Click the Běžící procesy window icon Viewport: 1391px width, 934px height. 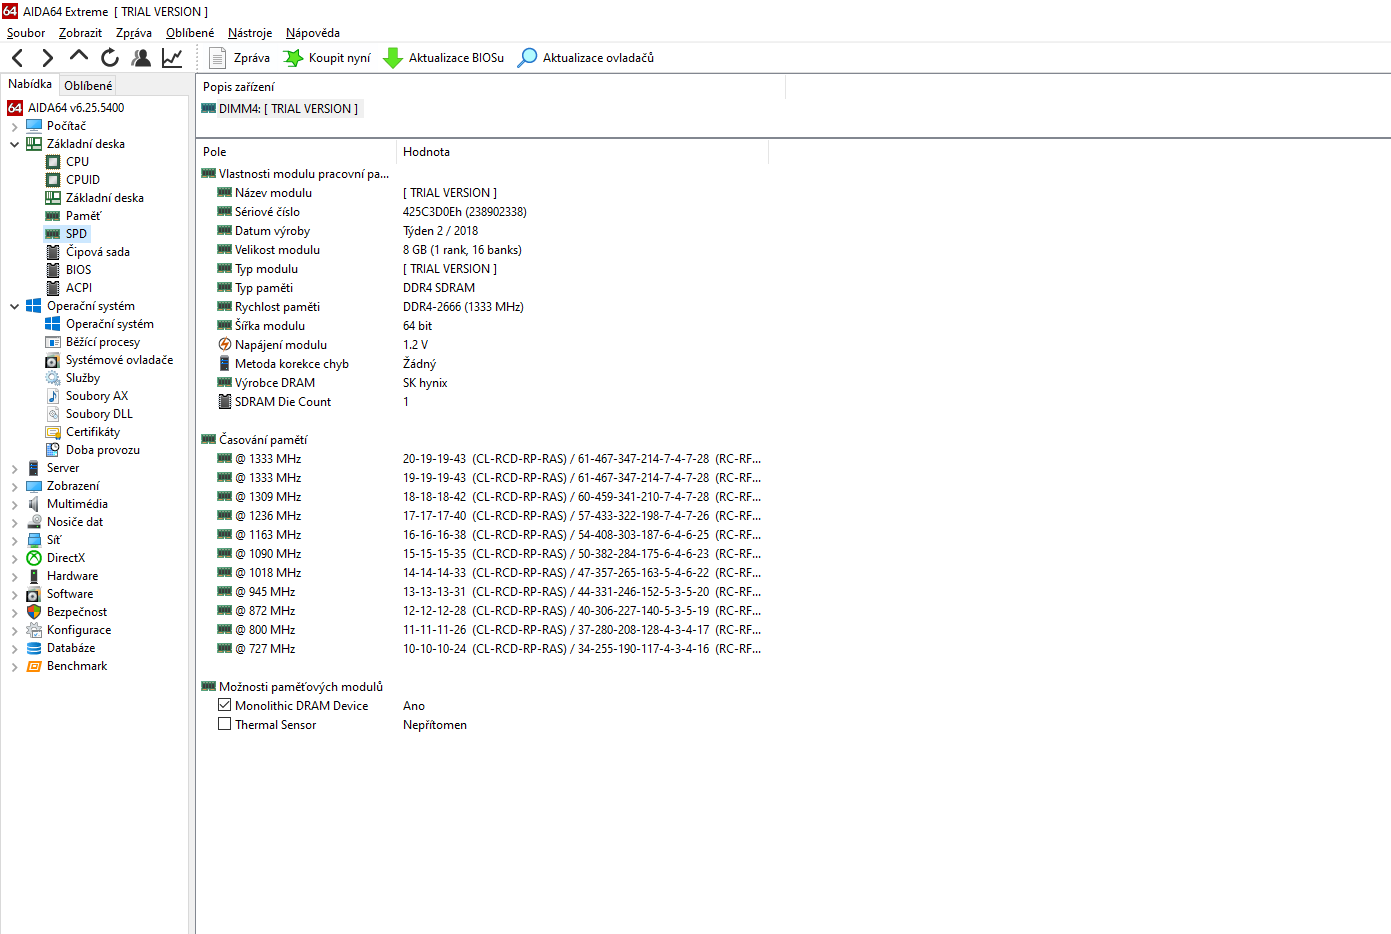53,342
